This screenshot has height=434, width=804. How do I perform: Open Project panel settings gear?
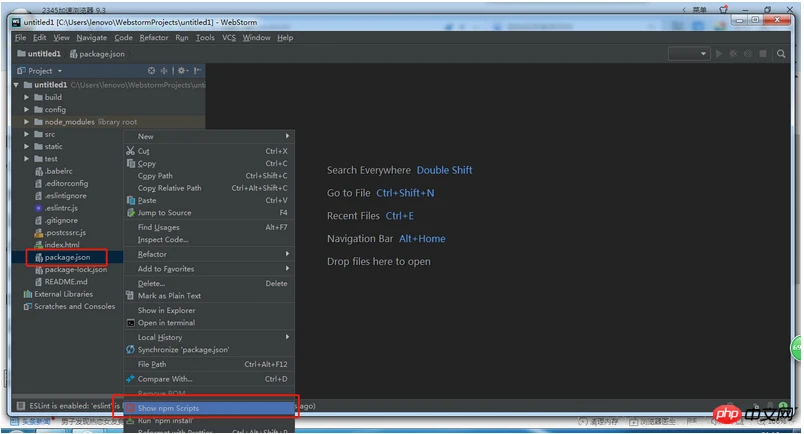pos(183,71)
